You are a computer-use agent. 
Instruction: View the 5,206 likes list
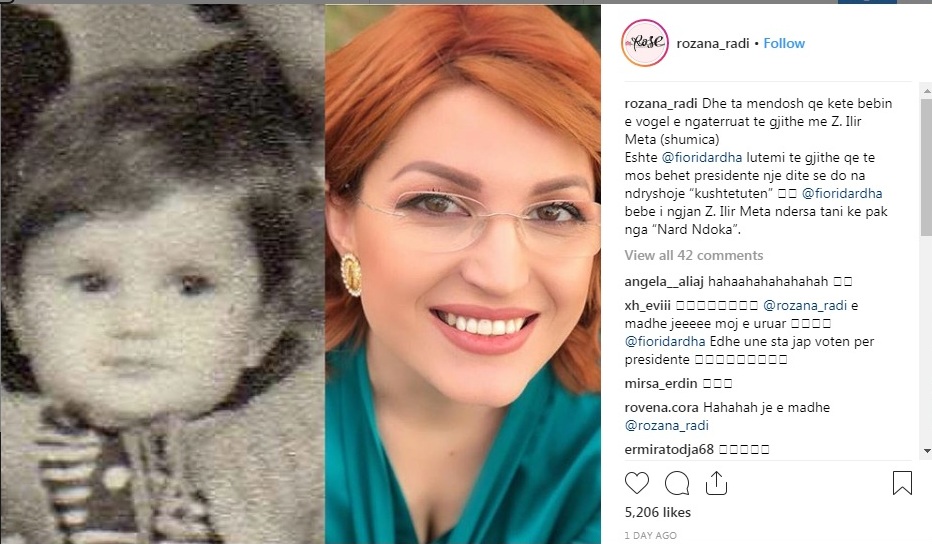(657, 512)
